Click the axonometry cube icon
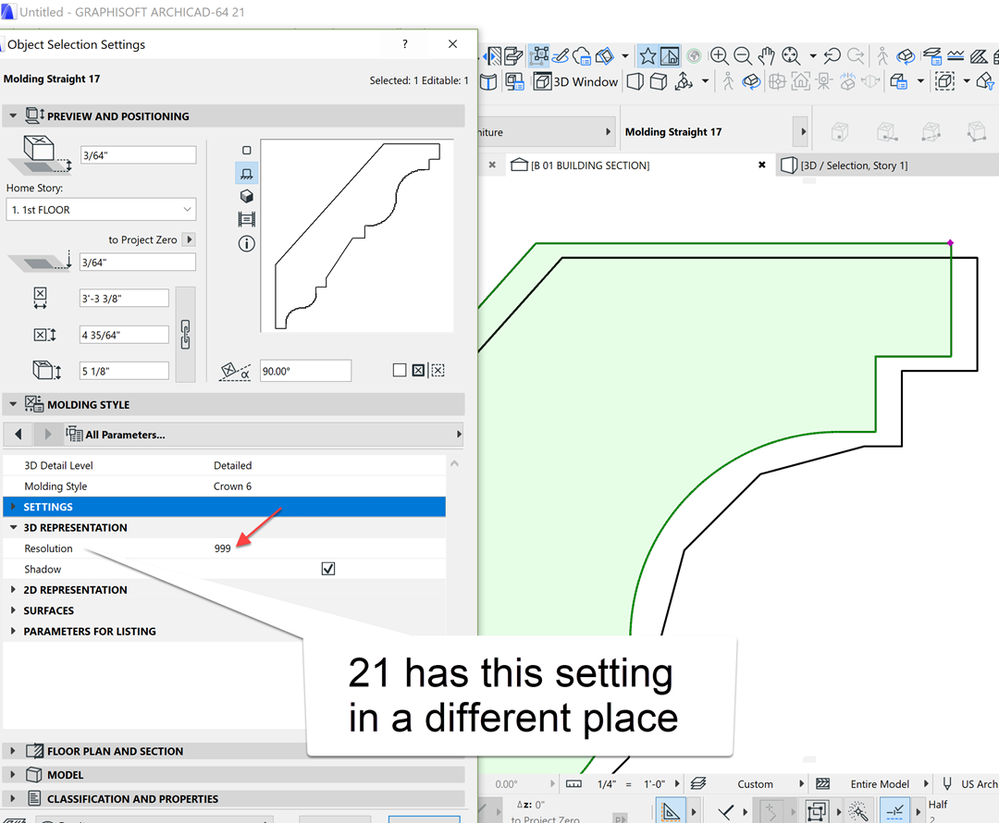 pos(658,82)
